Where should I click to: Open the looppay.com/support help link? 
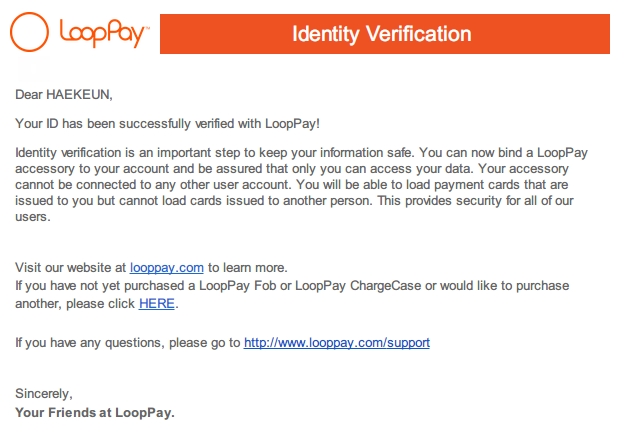337,342
